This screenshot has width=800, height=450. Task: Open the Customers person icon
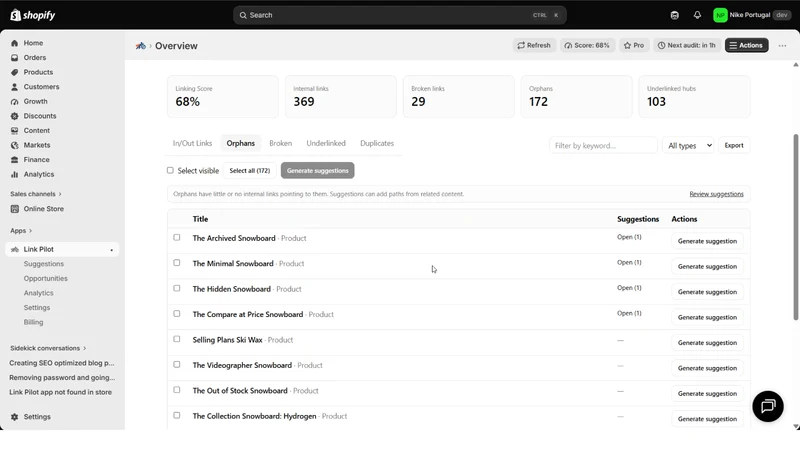[x=14, y=87]
